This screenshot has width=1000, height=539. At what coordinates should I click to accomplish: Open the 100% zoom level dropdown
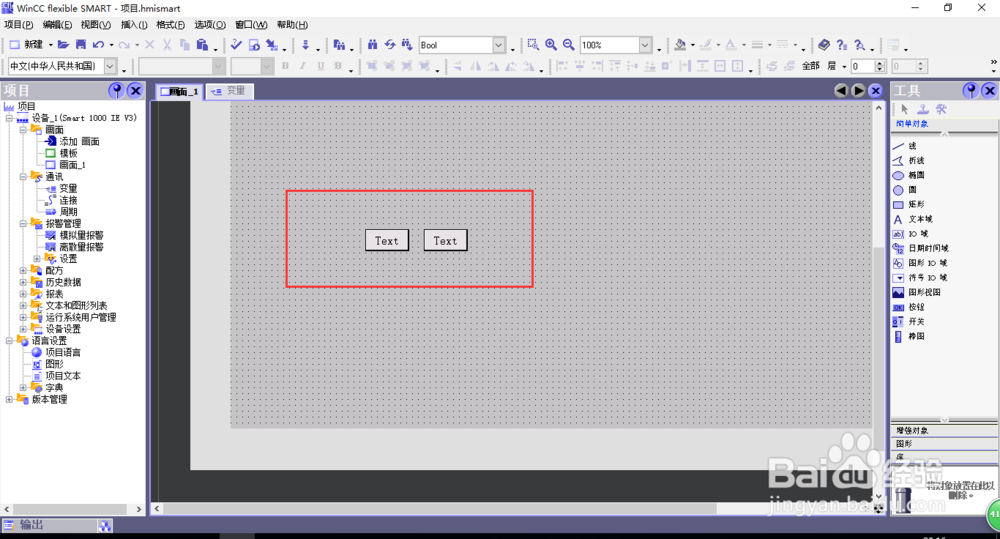645,45
